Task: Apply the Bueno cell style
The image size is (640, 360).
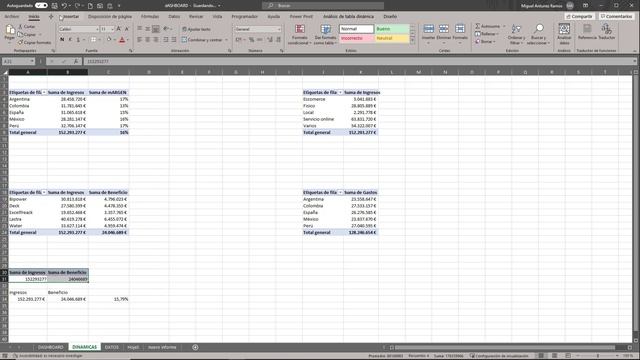Action: [x=392, y=29]
